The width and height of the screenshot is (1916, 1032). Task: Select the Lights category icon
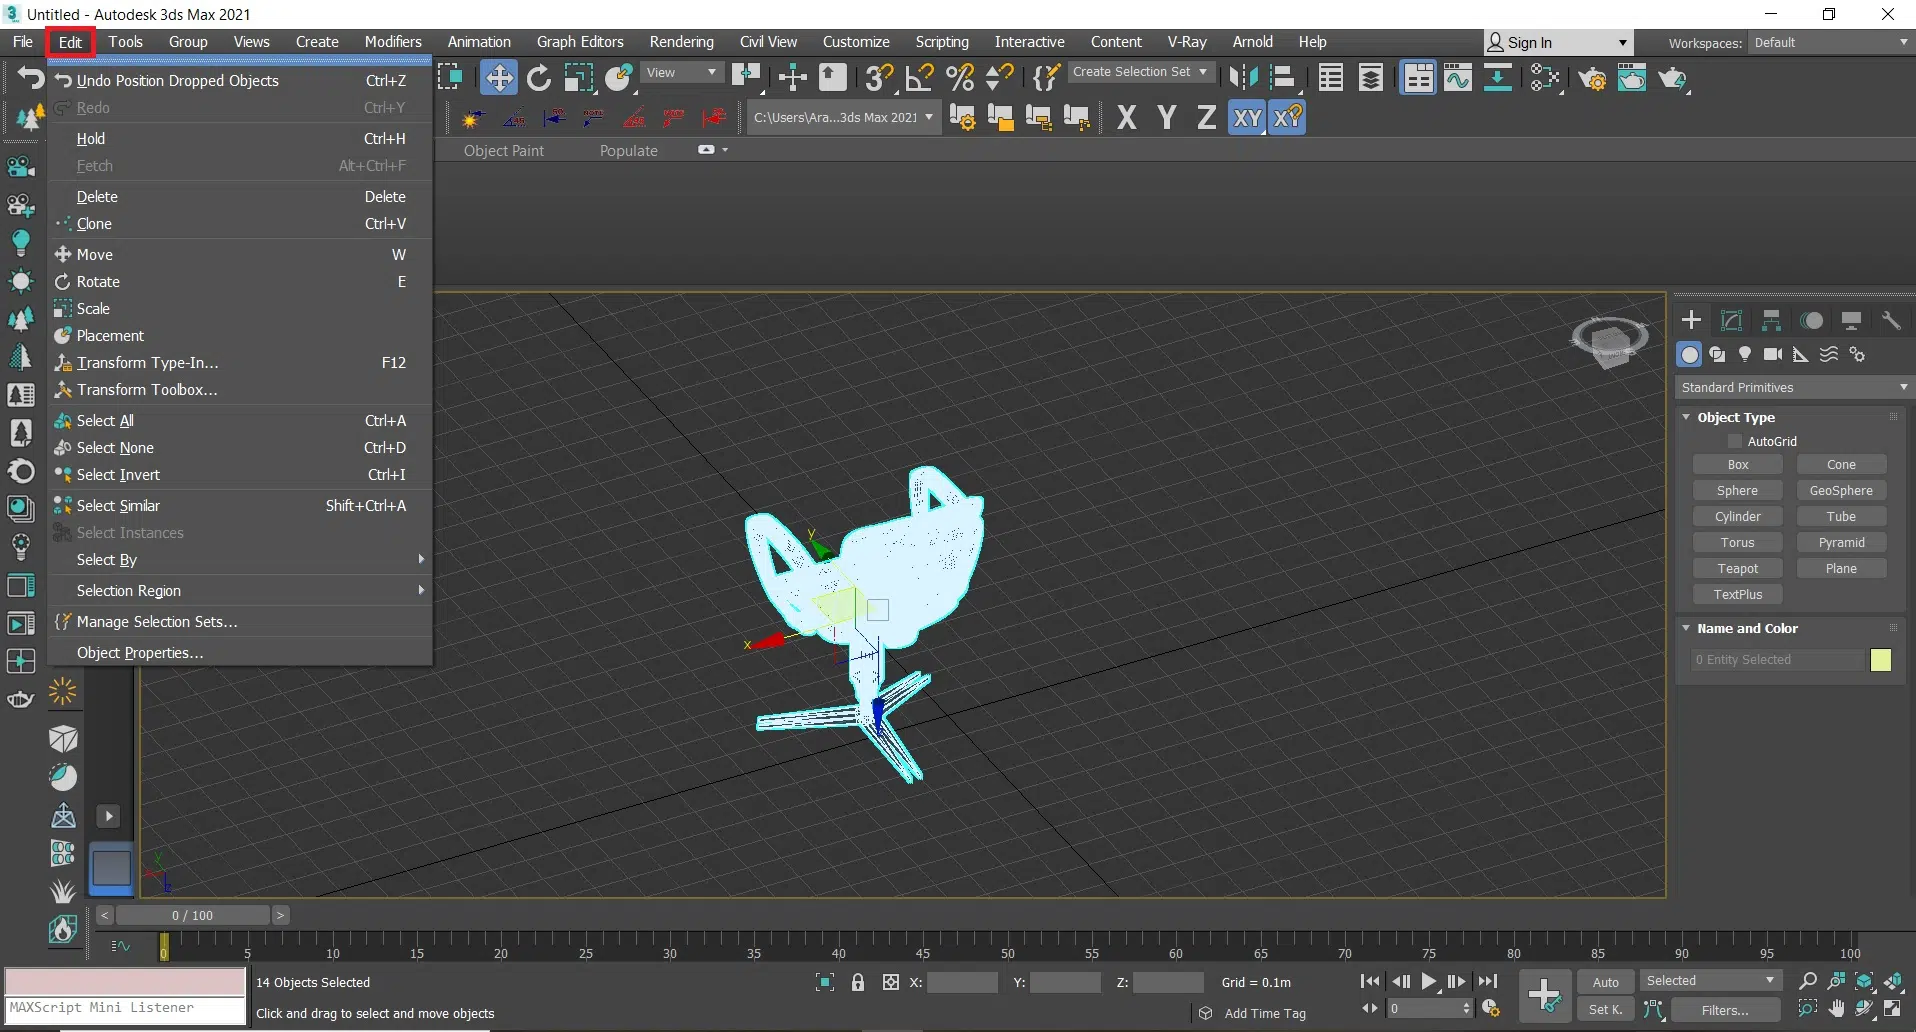pos(1745,354)
